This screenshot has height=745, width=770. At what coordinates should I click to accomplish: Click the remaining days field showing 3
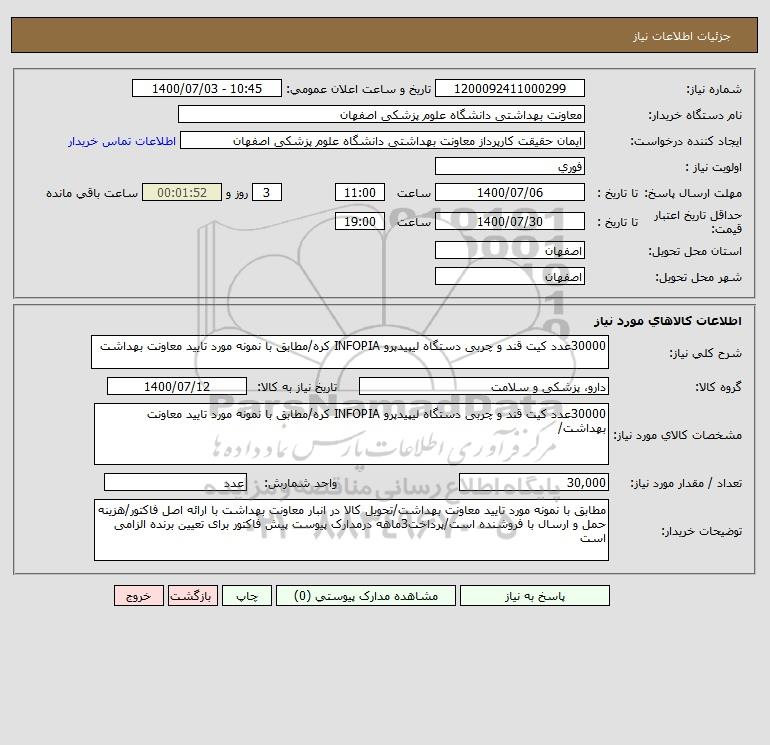(x=267, y=193)
